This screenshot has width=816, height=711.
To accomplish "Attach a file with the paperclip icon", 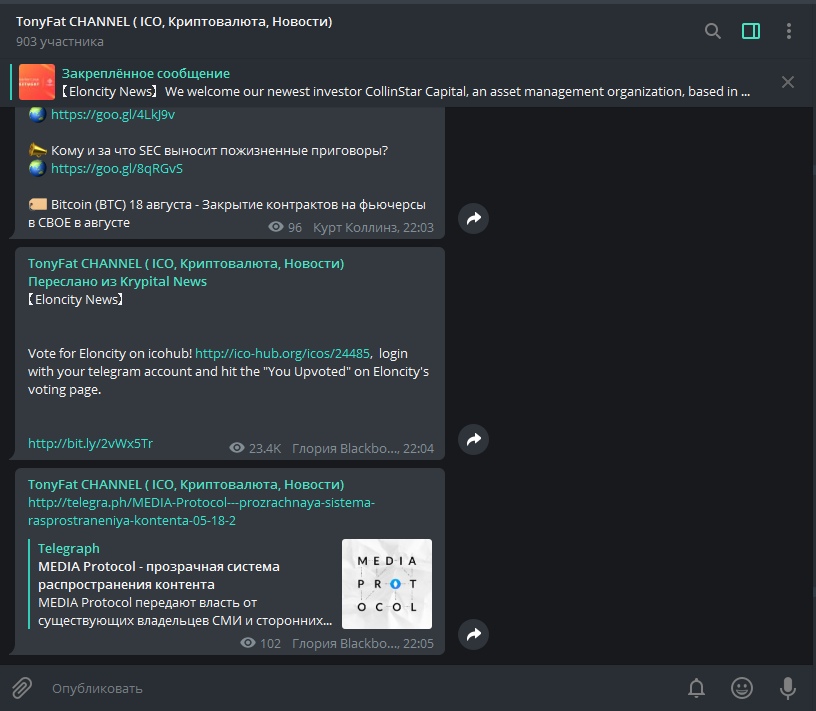I will (22, 688).
